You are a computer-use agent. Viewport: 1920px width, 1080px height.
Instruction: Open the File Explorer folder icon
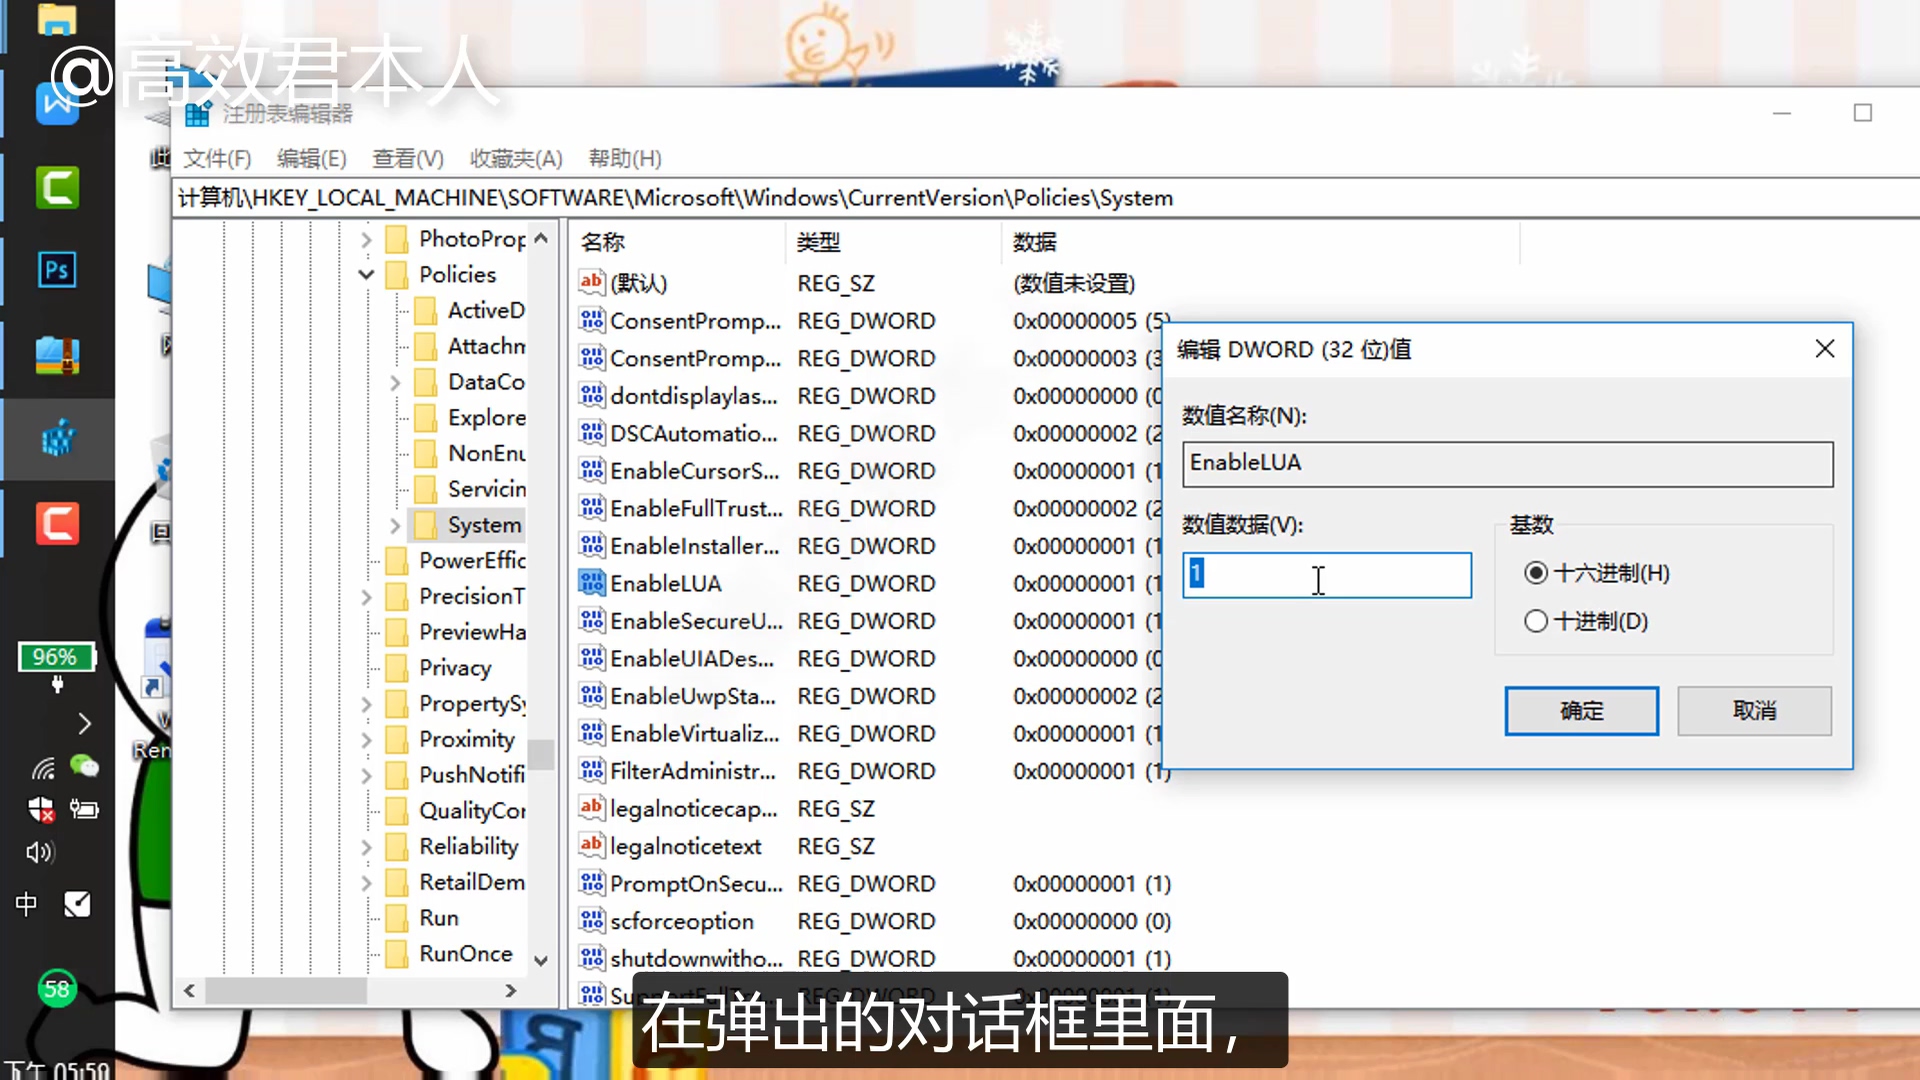[57, 18]
